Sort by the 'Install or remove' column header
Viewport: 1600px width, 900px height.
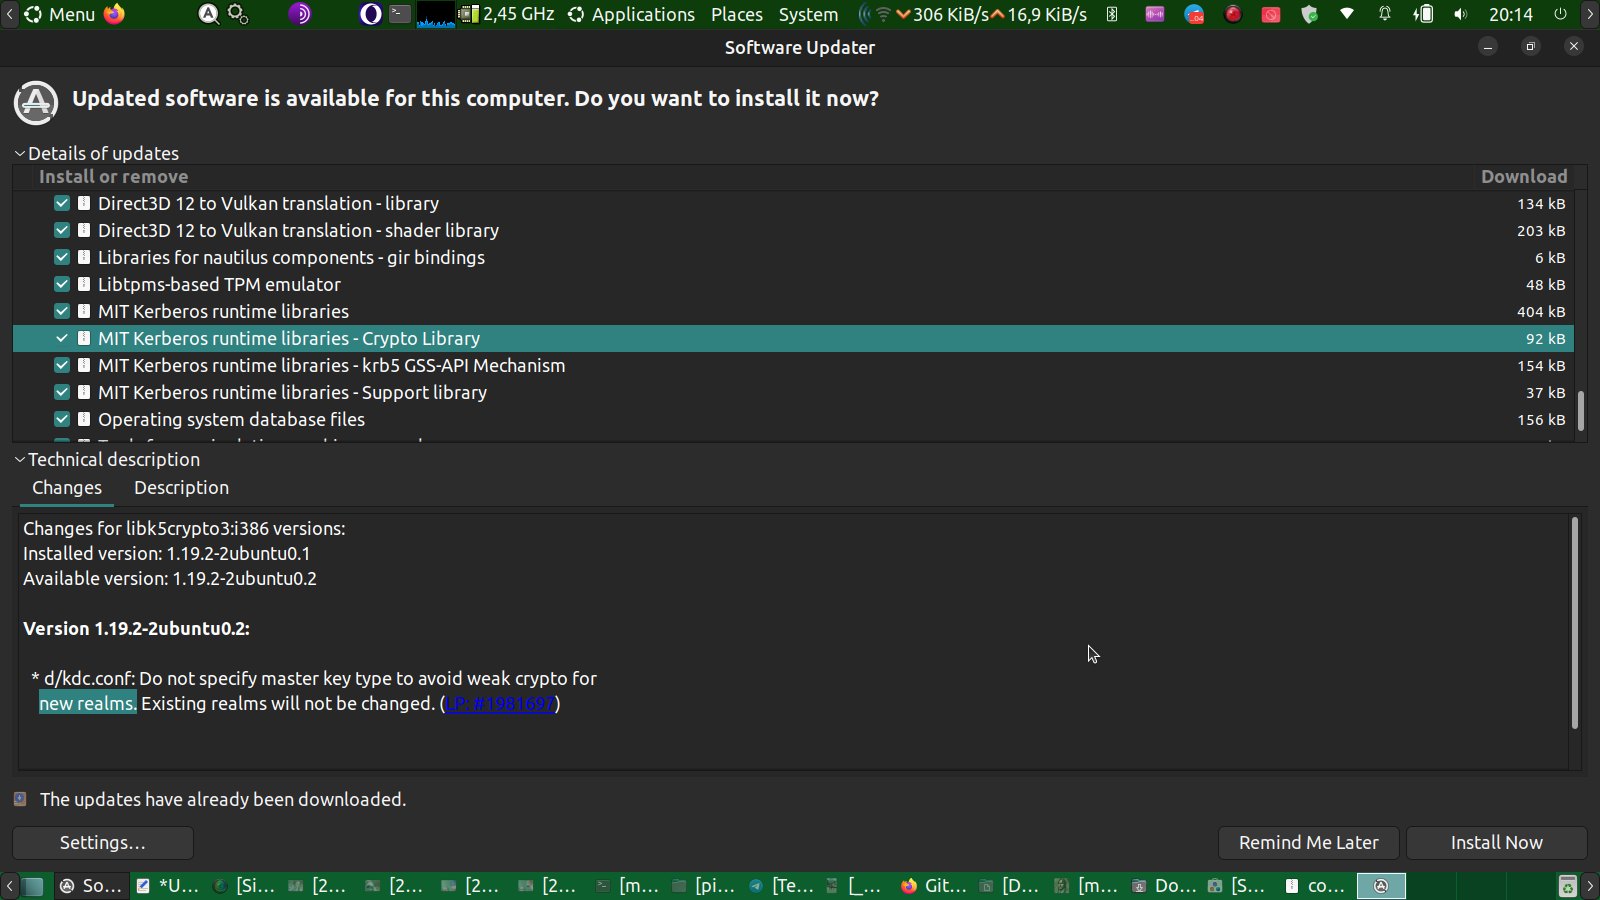click(x=114, y=177)
